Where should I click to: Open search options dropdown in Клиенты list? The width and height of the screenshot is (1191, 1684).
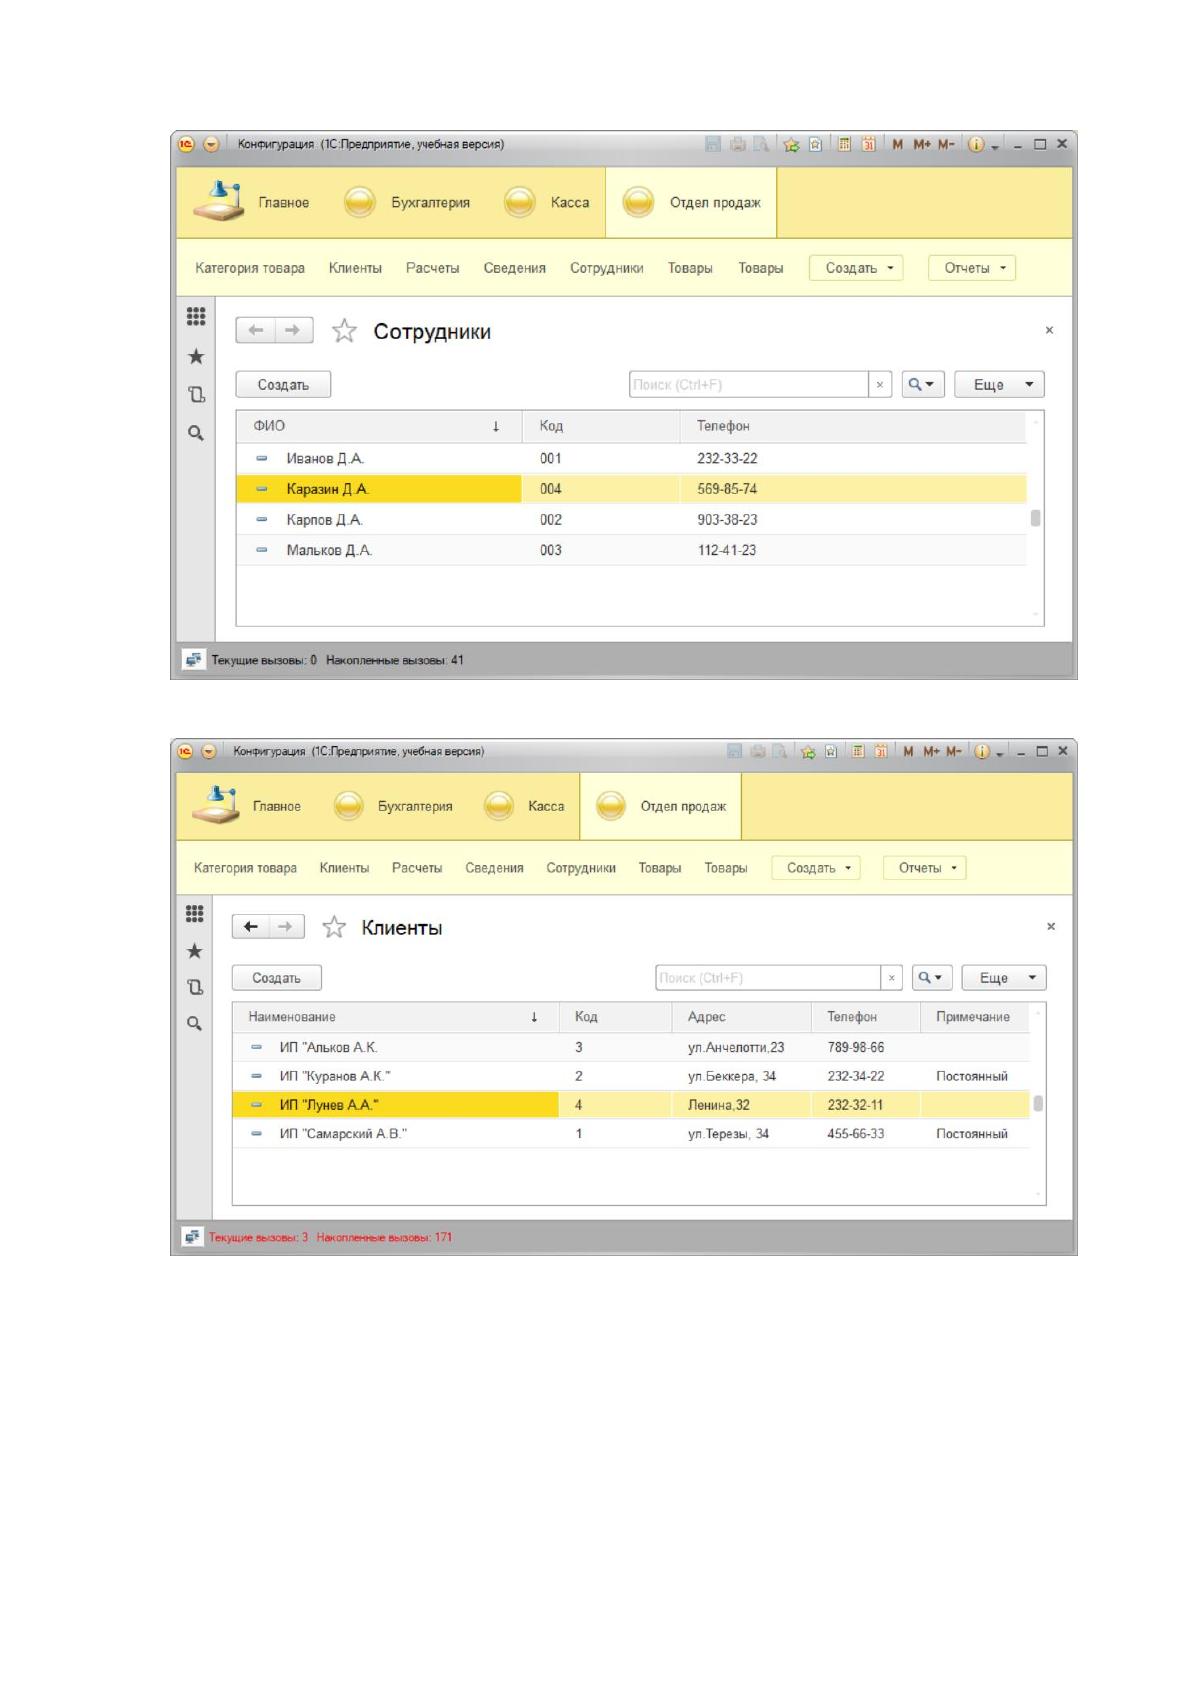(x=932, y=978)
